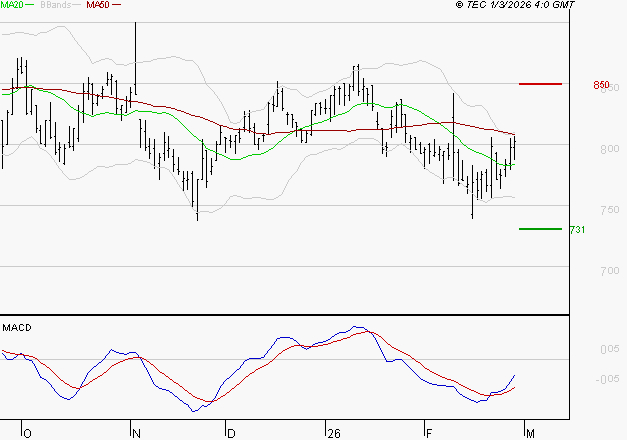Click the red 850 resistance label
The image size is (627, 440).
click(x=601, y=85)
